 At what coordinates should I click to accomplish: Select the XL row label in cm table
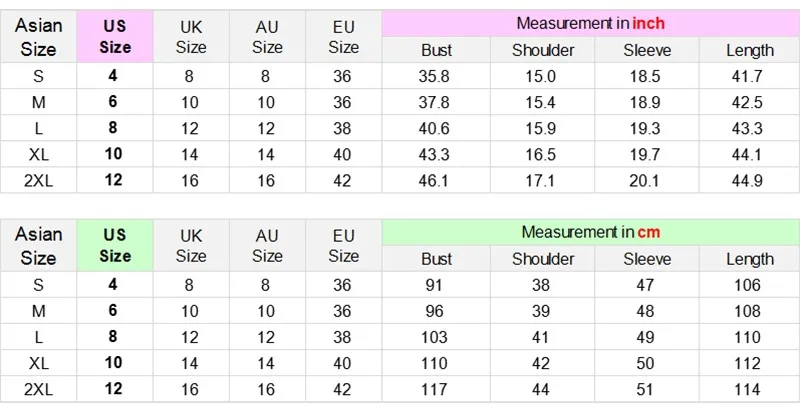(x=38, y=363)
